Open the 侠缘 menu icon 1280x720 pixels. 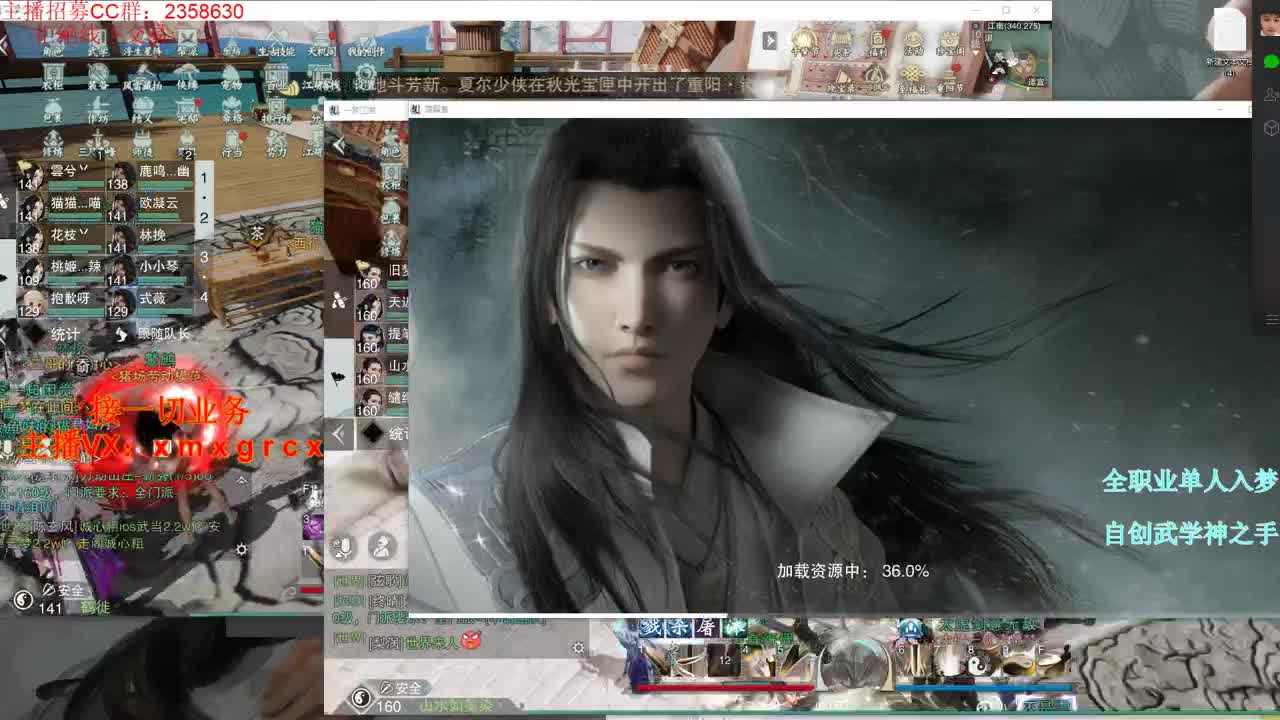click(x=187, y=77)
